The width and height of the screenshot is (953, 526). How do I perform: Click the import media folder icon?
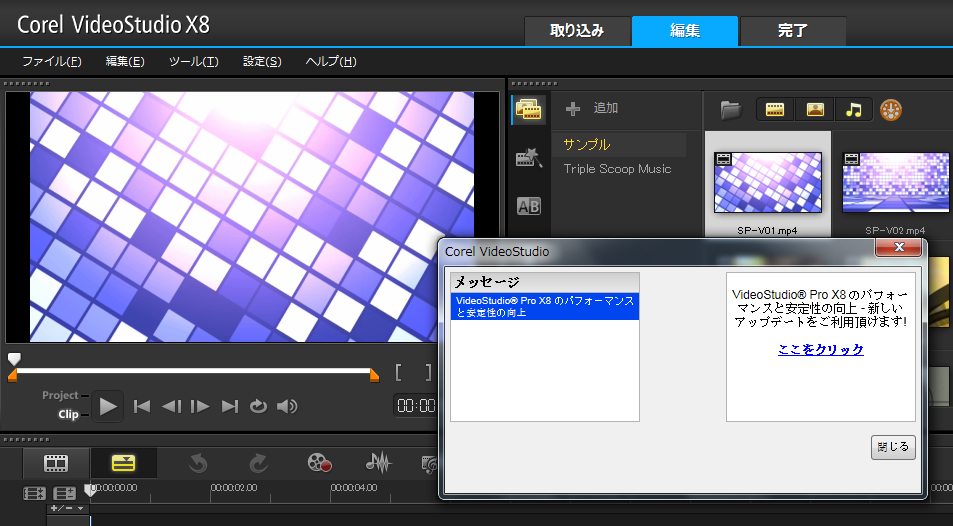[x=731, y=109]
